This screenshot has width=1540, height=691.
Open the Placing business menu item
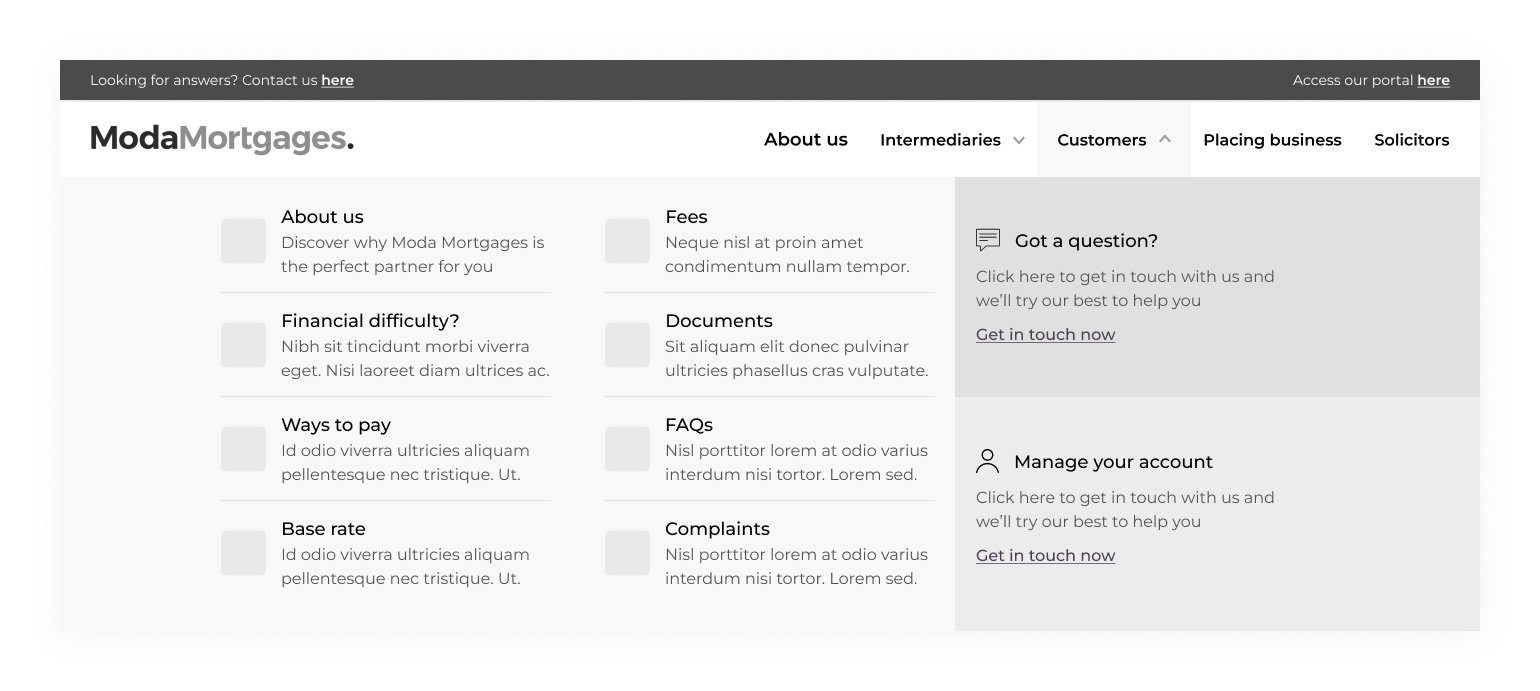pos(1272,140)
